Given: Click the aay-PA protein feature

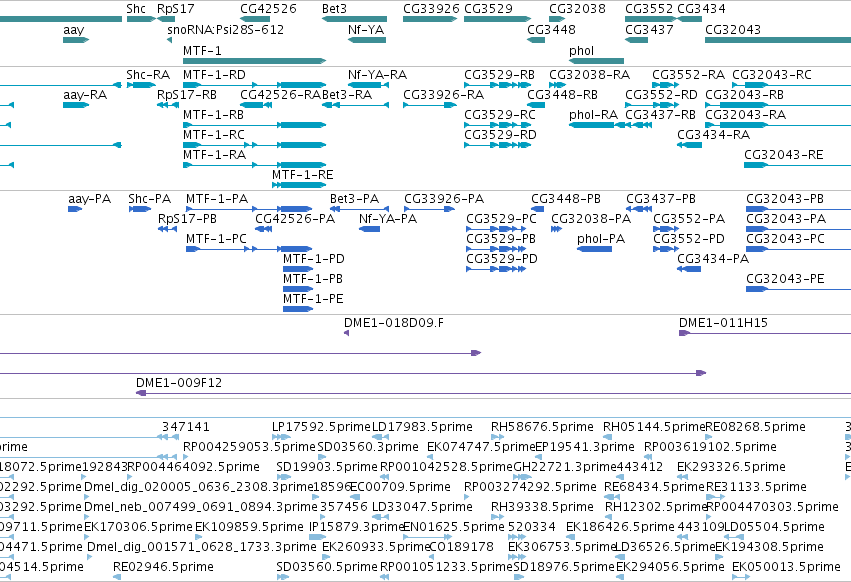Looking at the screenshot, I should (x=75, y=209).
